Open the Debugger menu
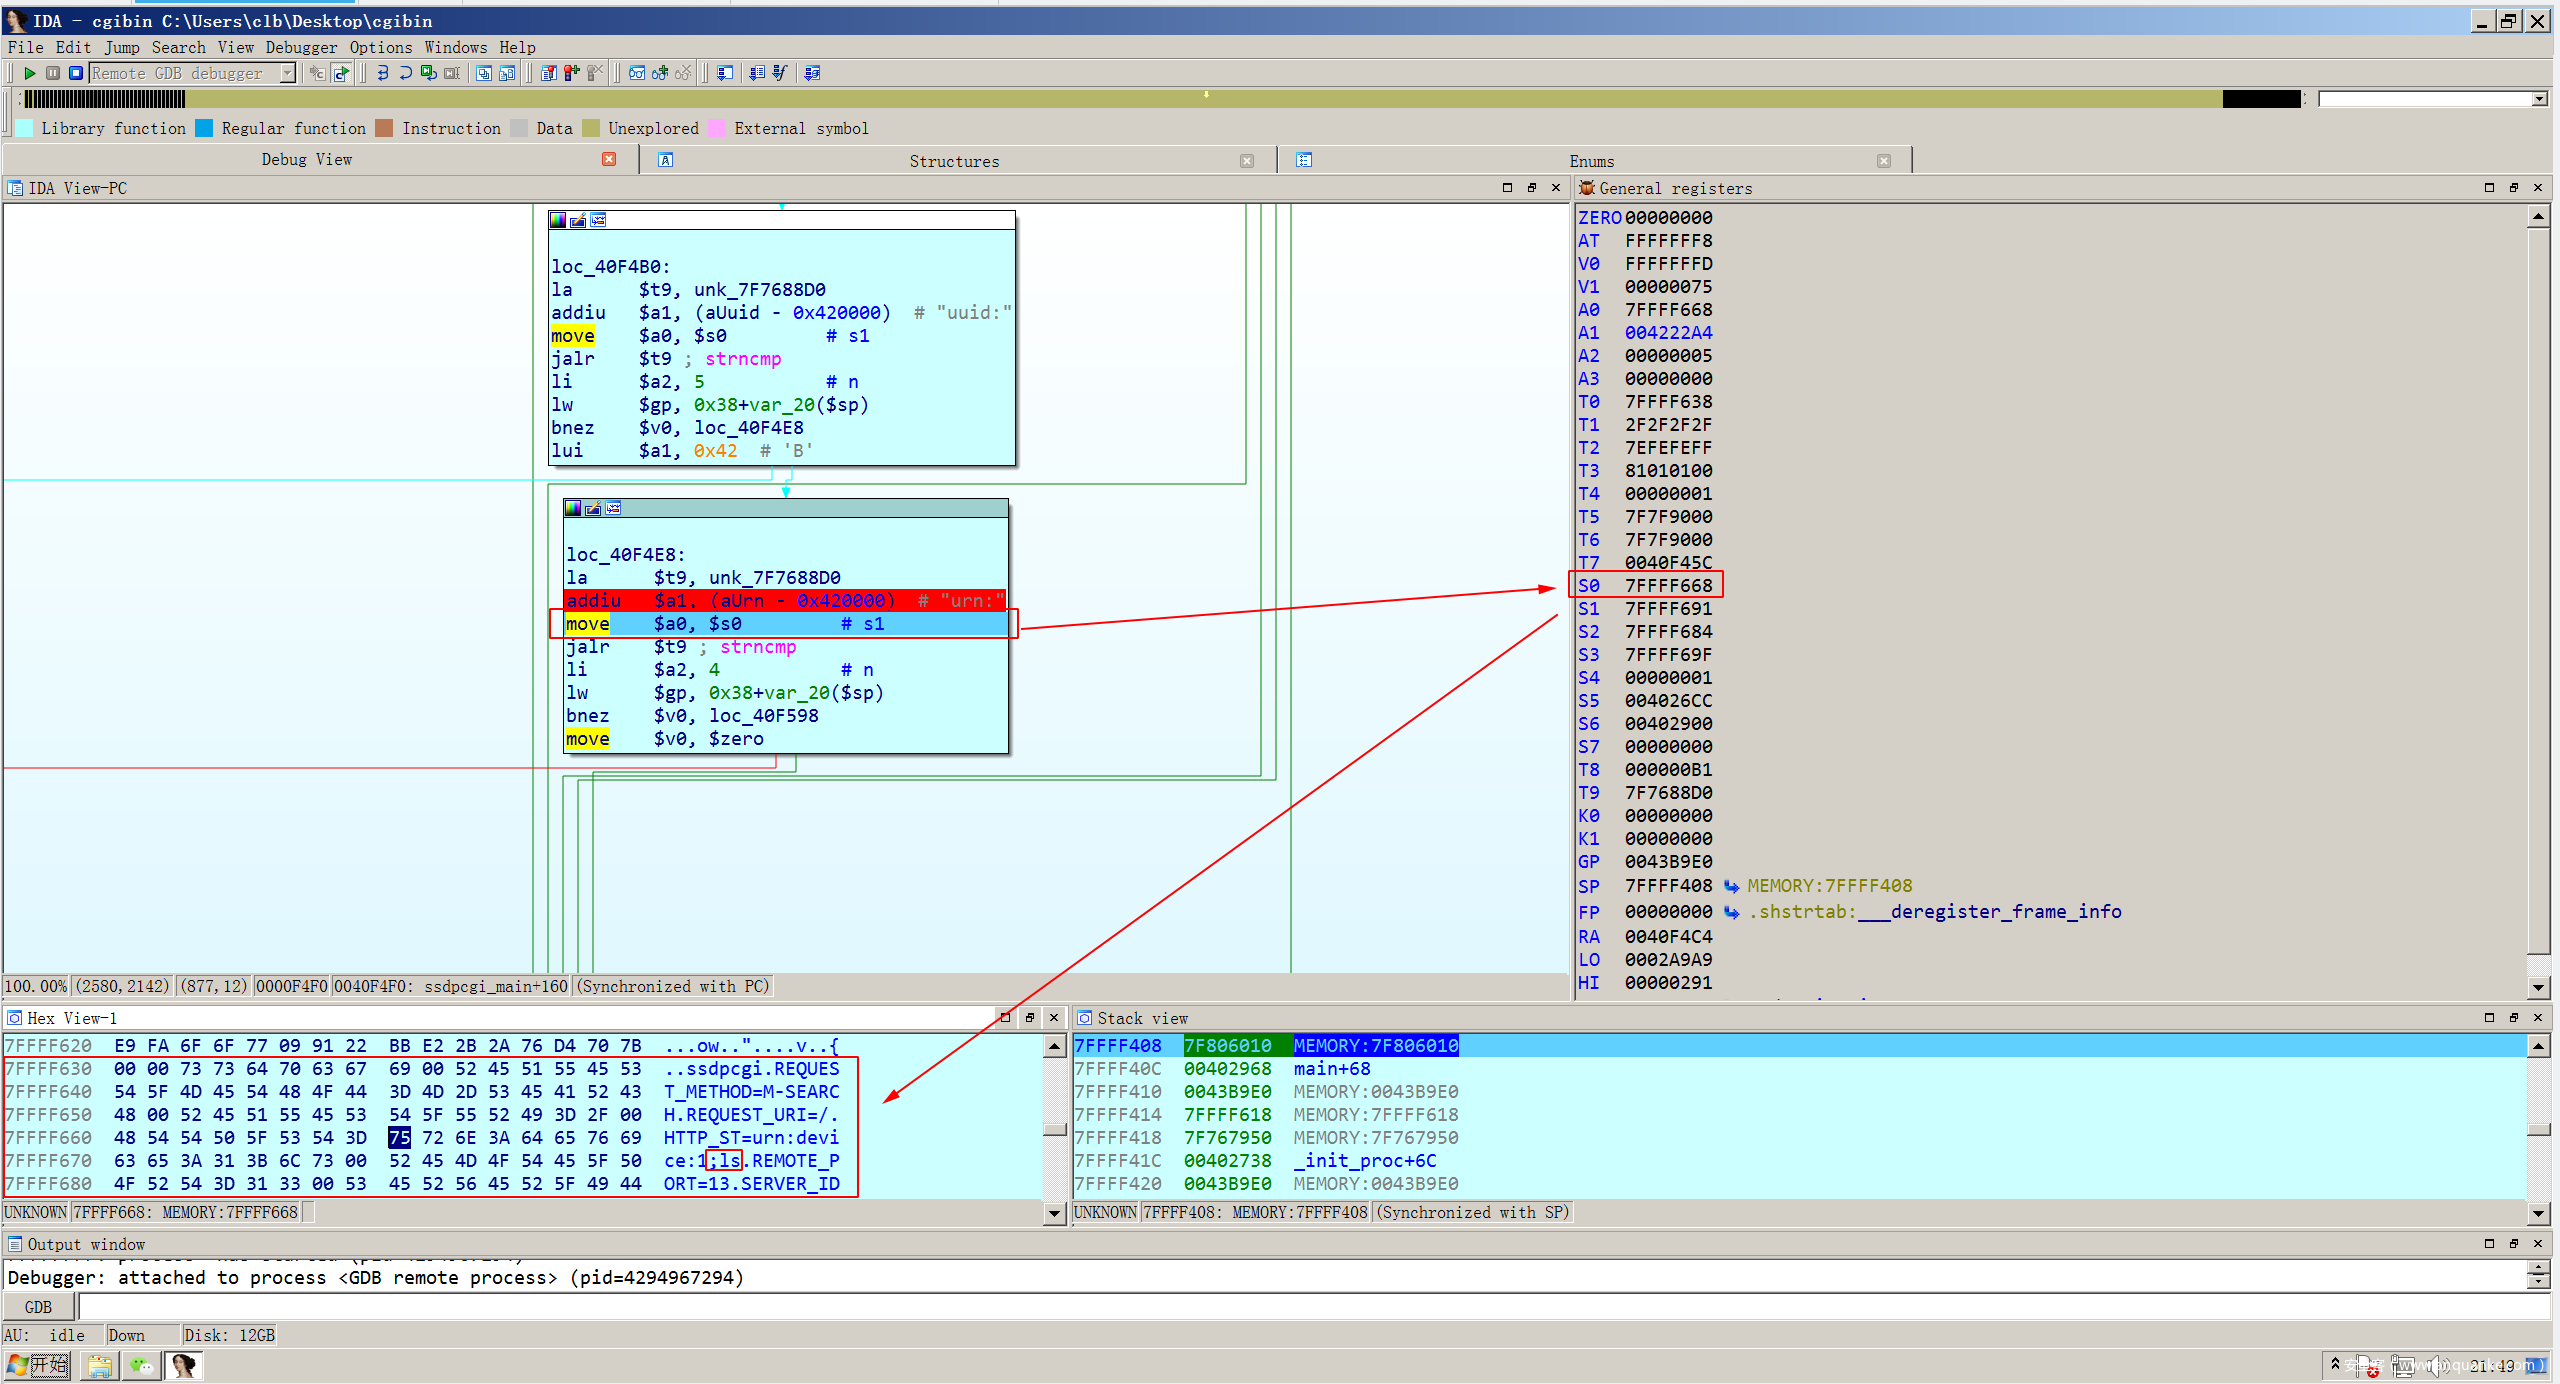Viewport: 2560px width, 1384px height. [x=301, y=47]
